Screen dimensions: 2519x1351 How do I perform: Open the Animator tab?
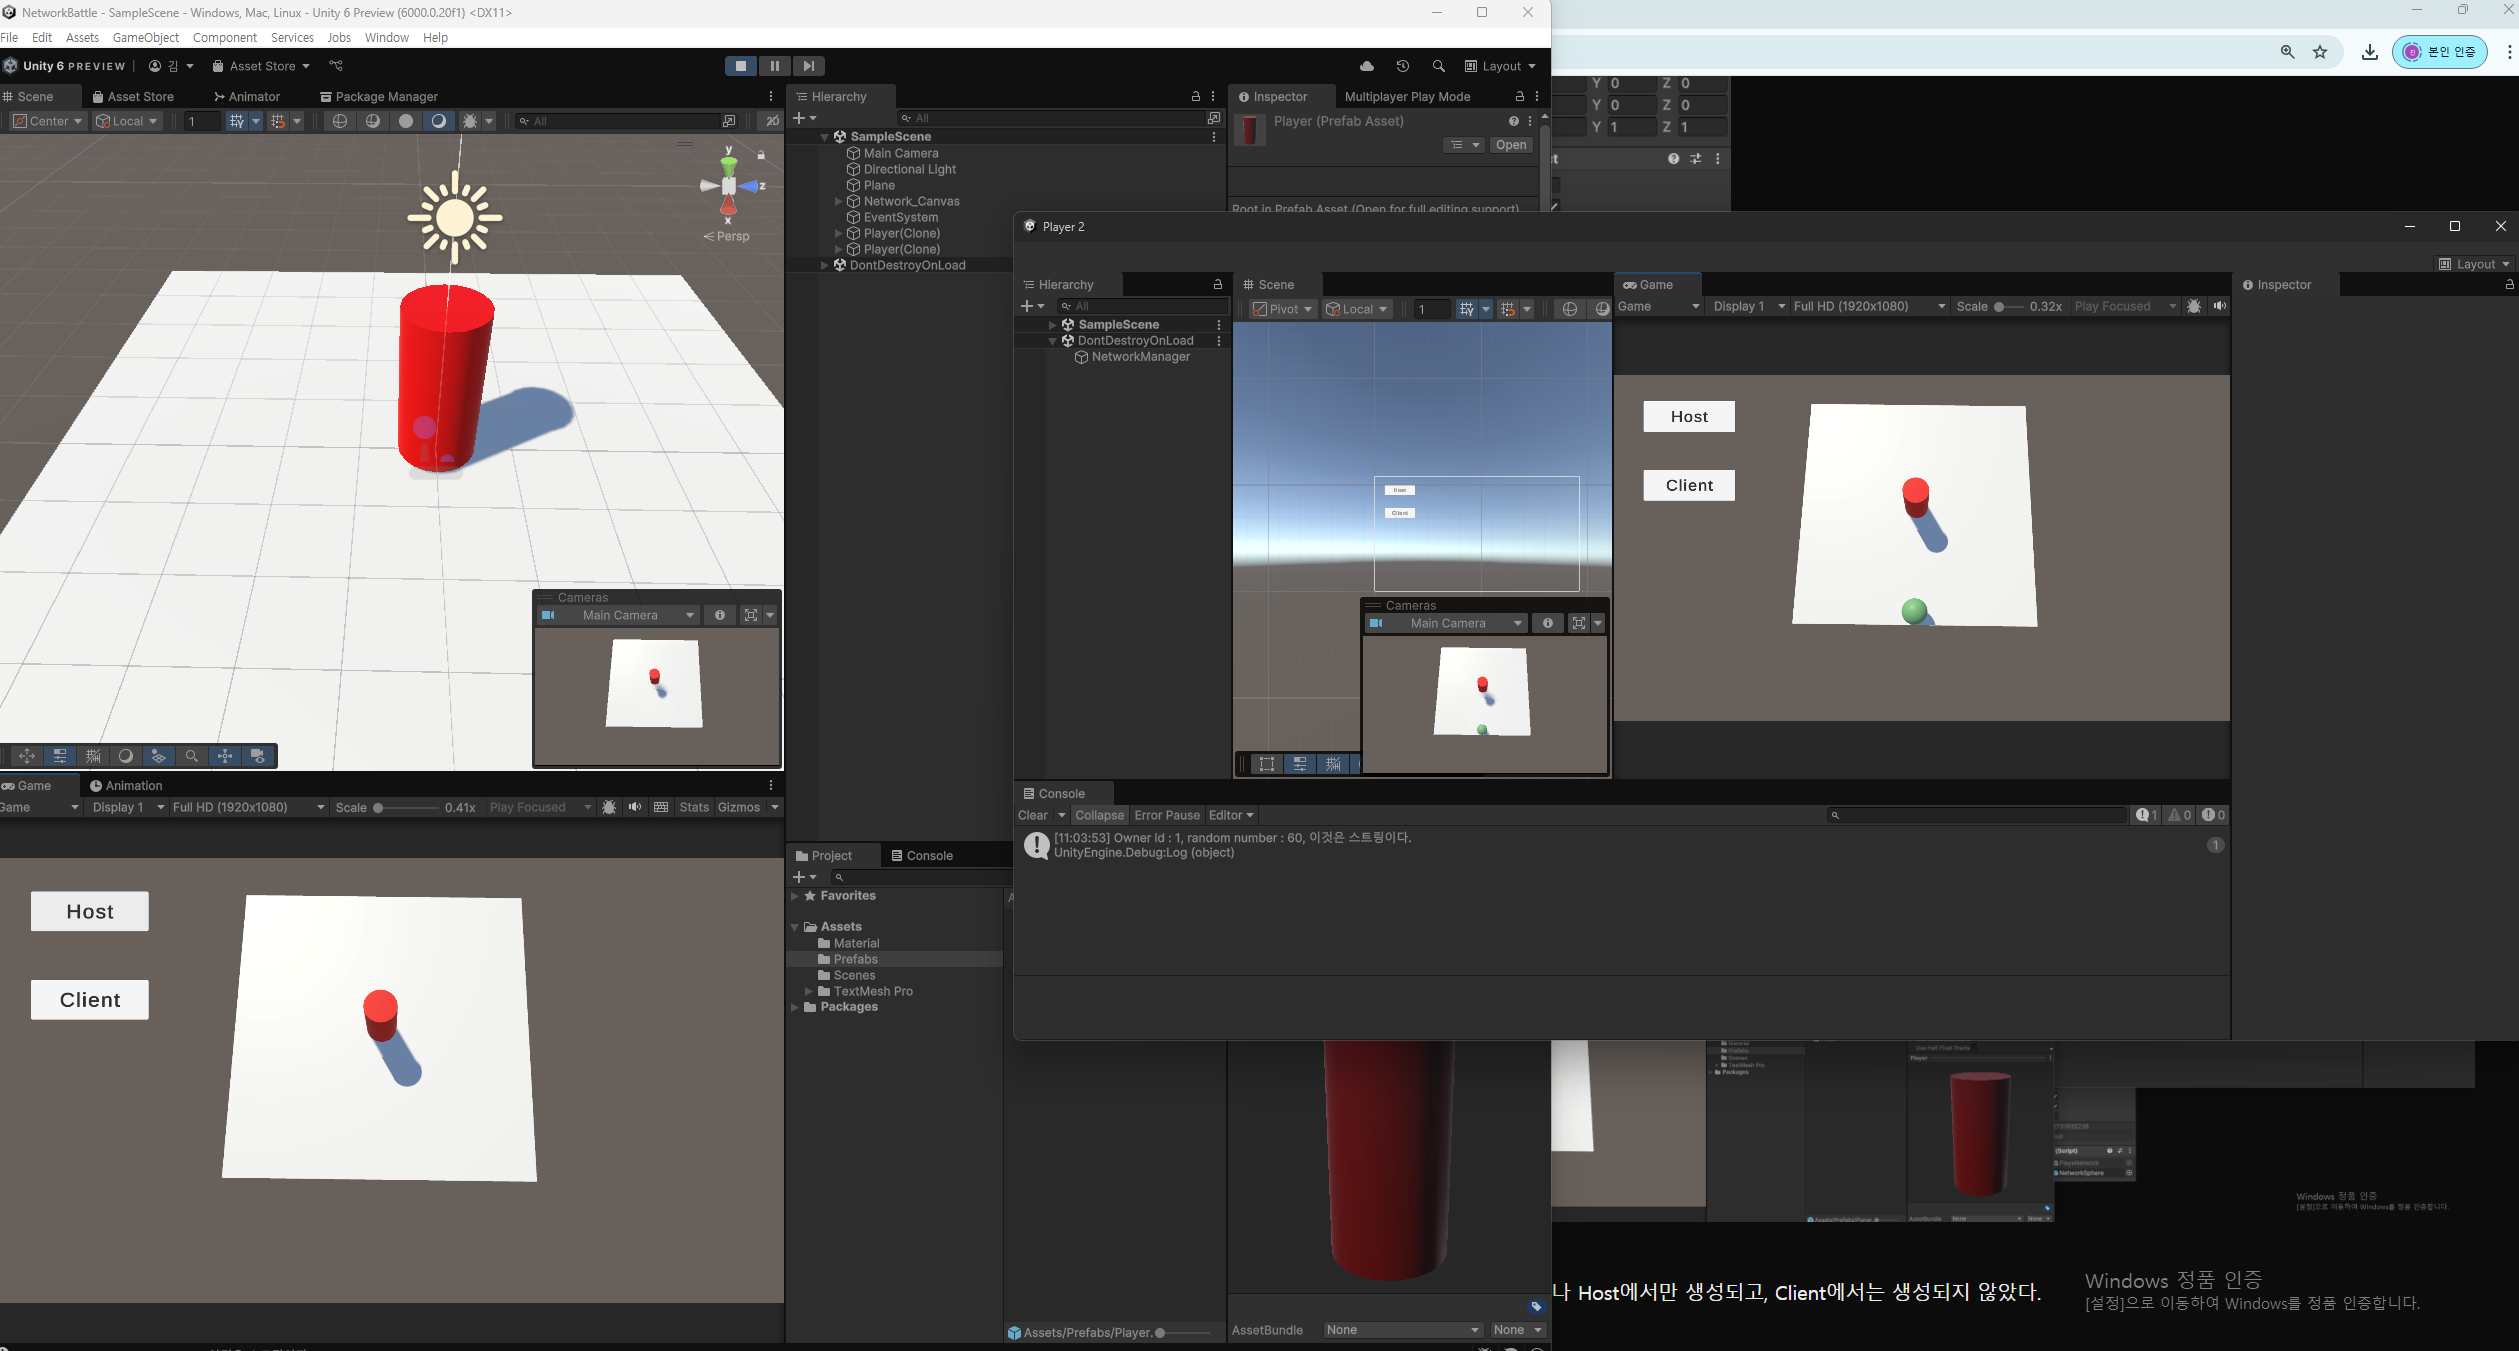246,97
